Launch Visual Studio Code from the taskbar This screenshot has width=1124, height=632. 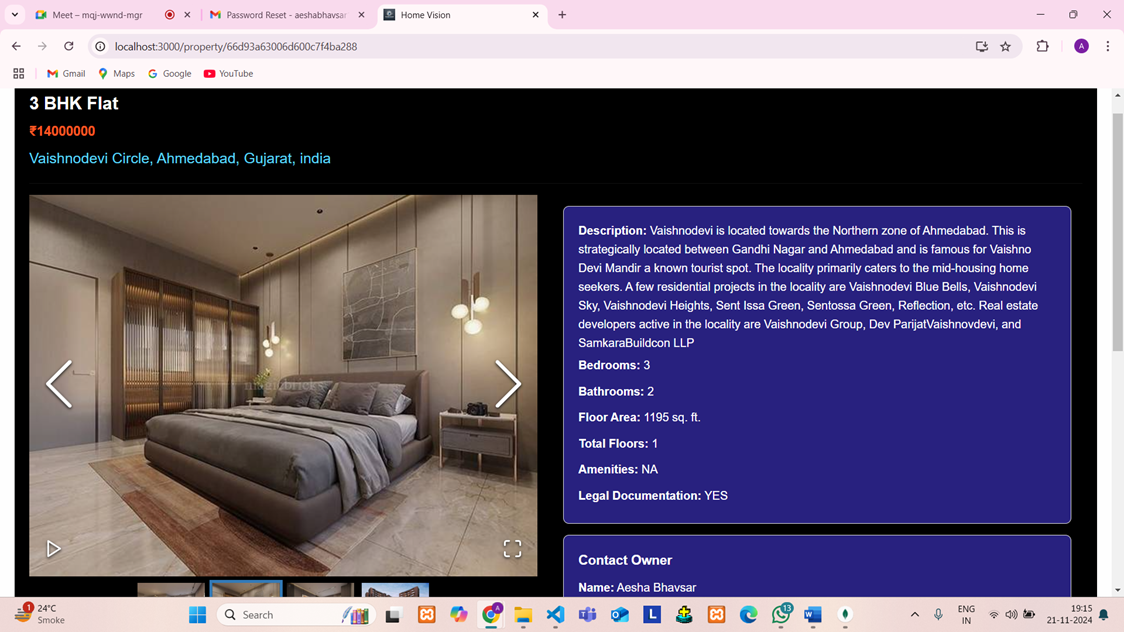click(x=555, y=614)
